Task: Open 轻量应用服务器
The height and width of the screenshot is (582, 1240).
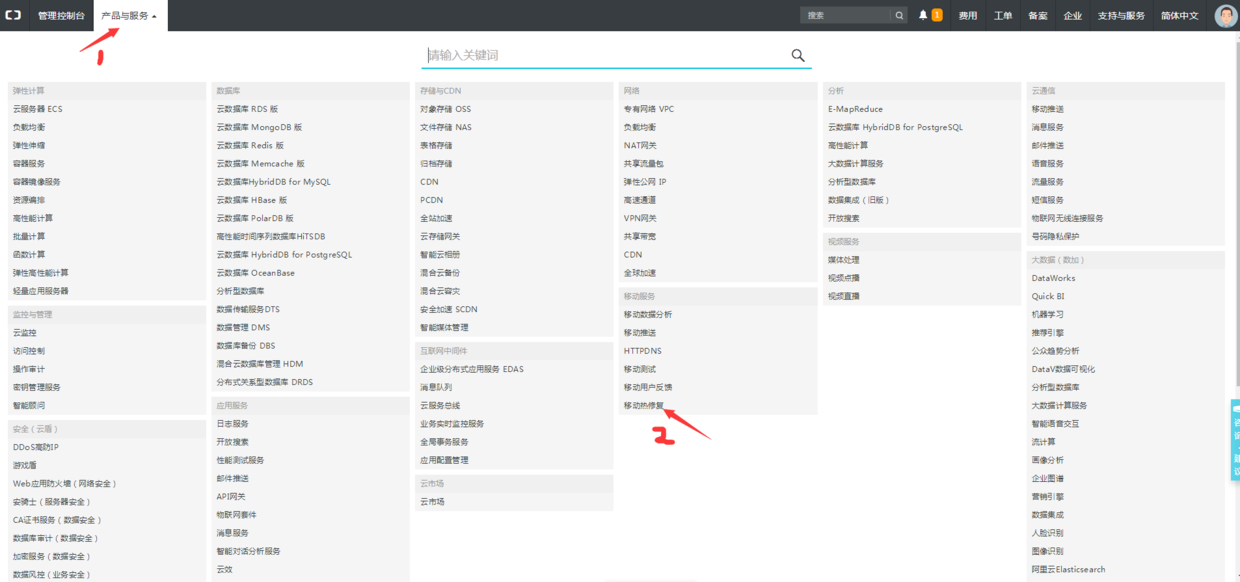Action: (x=41, y=291)
